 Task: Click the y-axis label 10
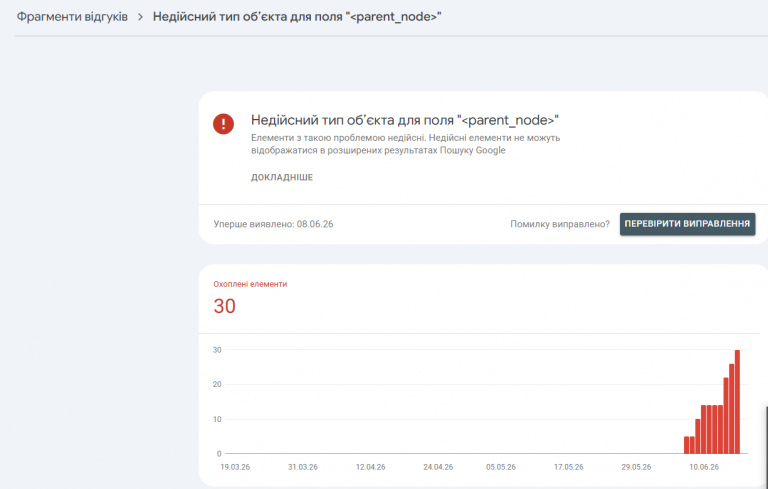pos(217,419)
